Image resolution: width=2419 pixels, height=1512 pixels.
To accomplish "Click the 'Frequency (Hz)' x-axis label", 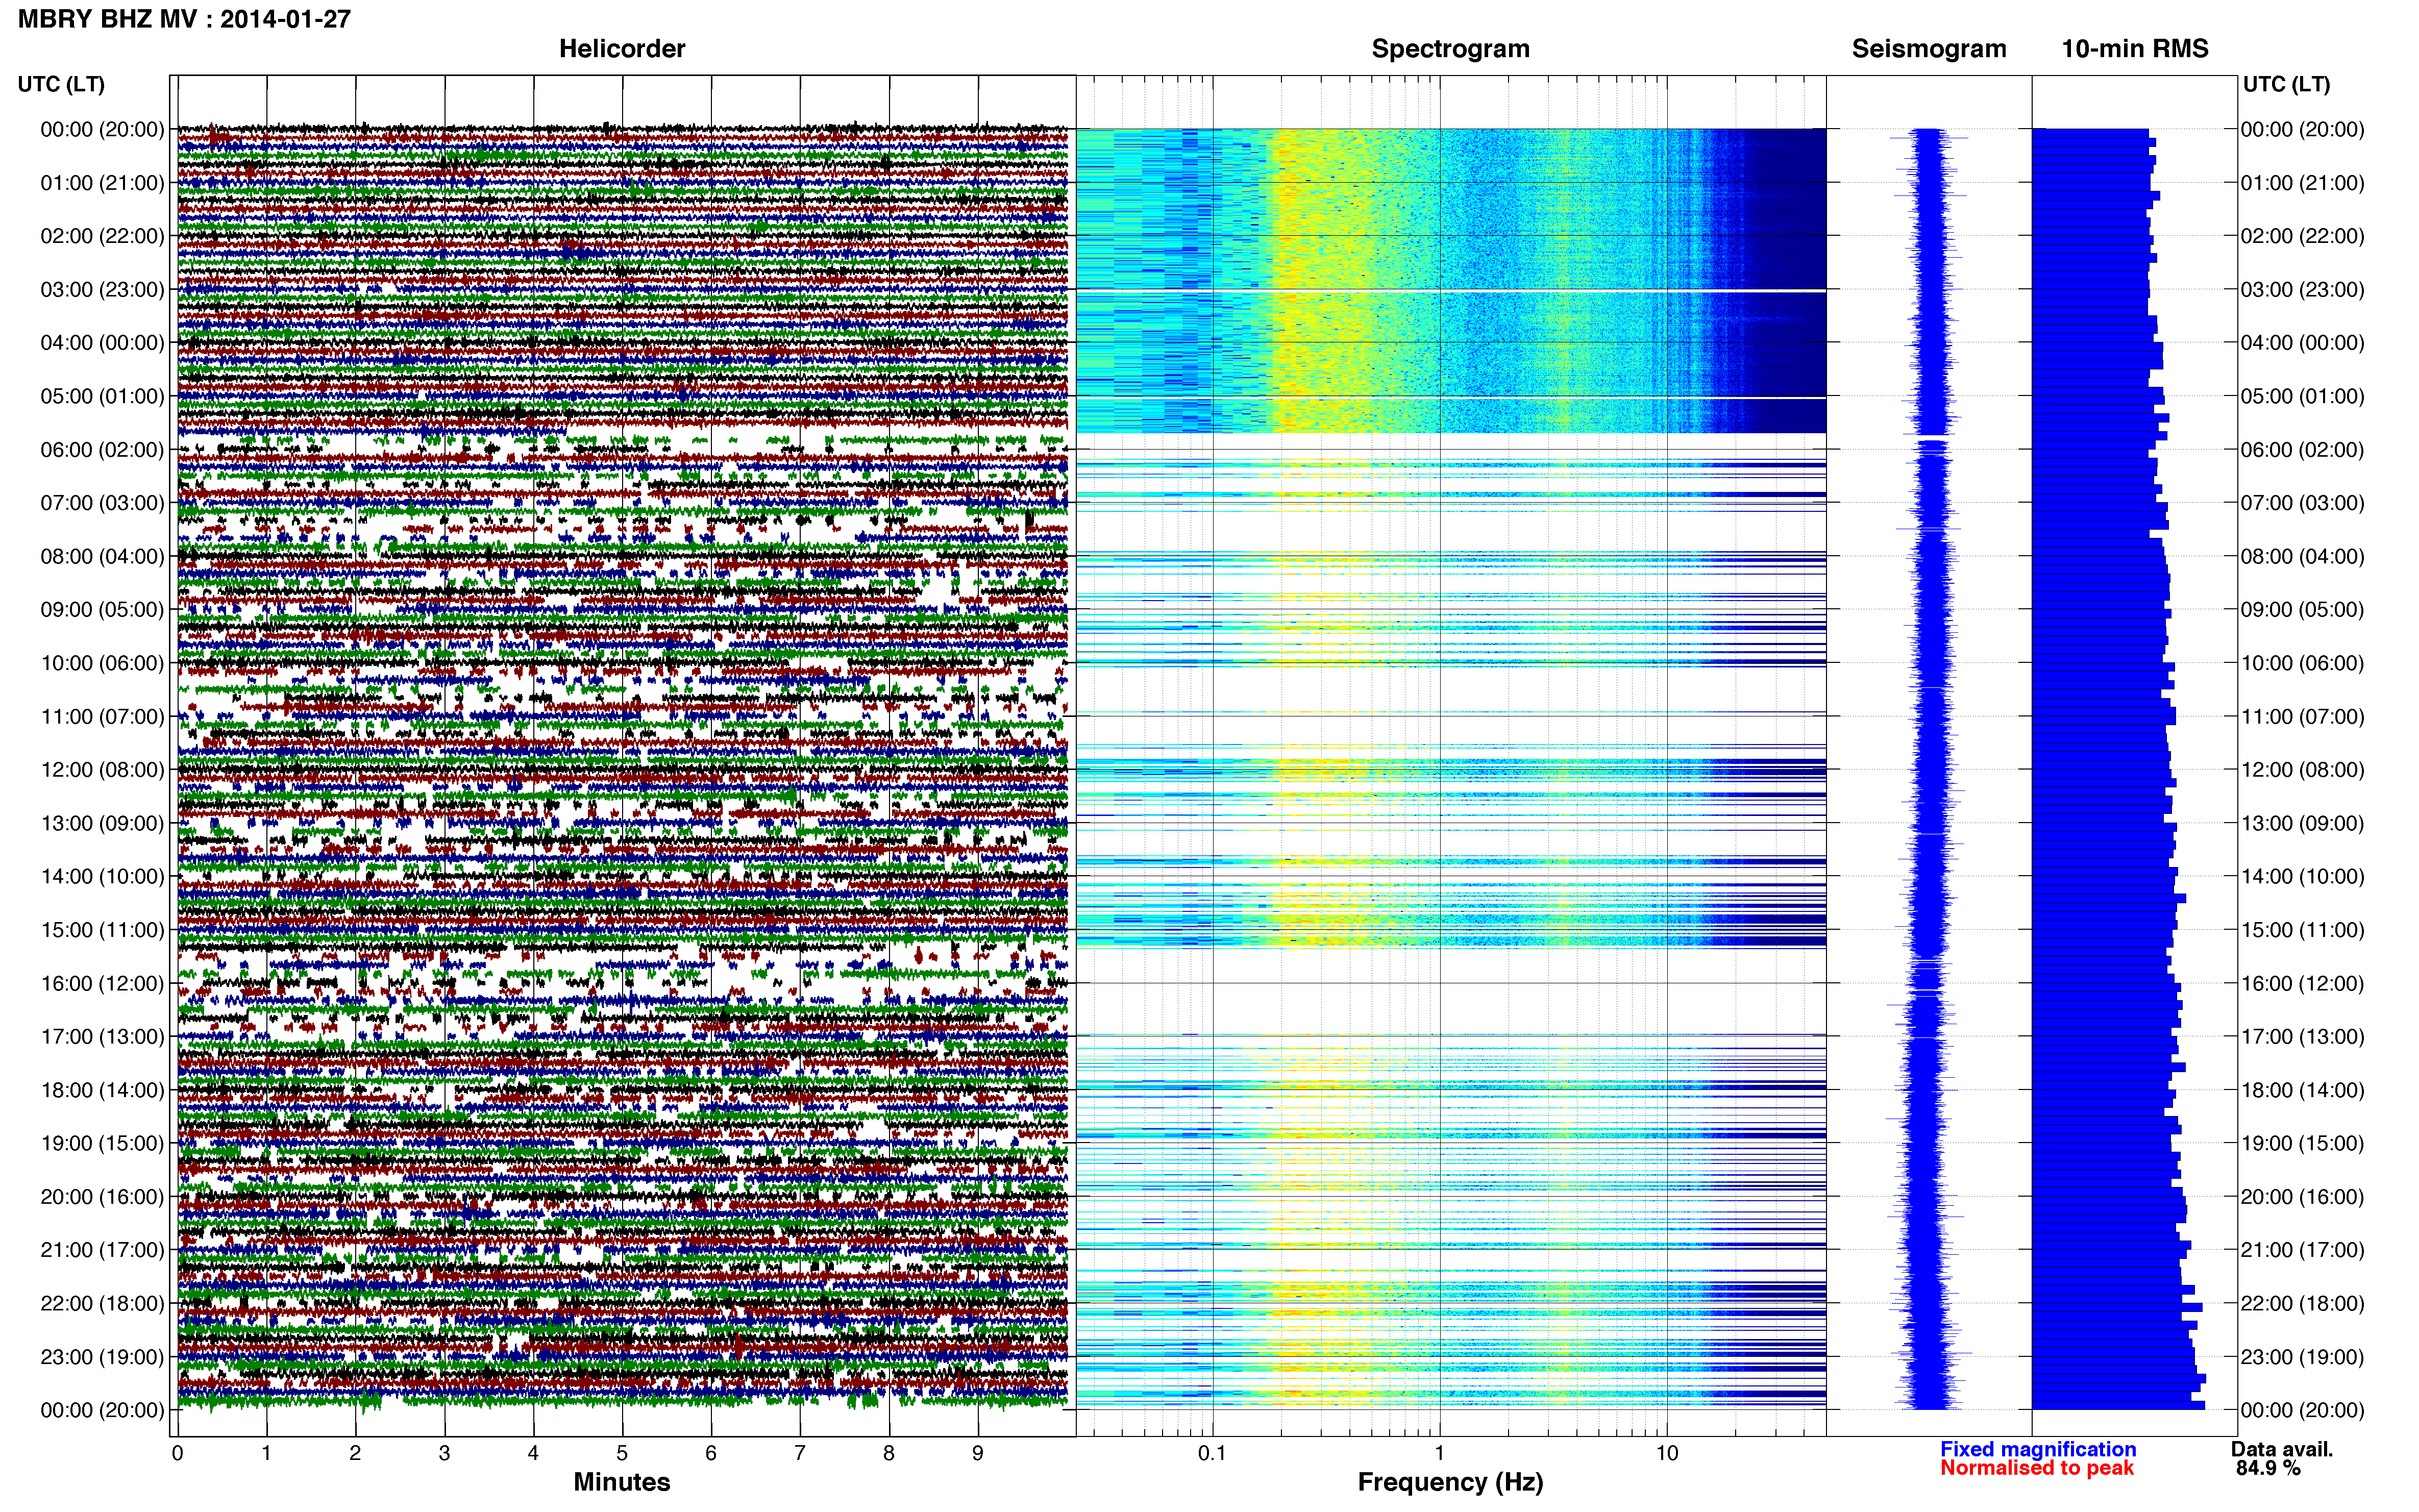I will click(1450, 1482).
